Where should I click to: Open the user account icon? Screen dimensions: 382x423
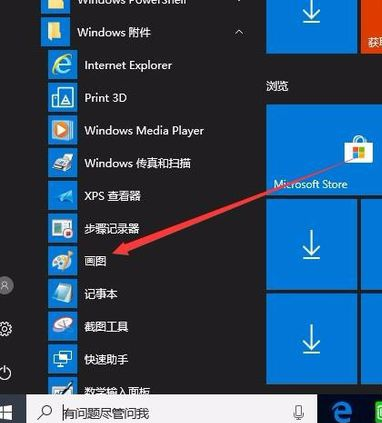click(6, 285)
